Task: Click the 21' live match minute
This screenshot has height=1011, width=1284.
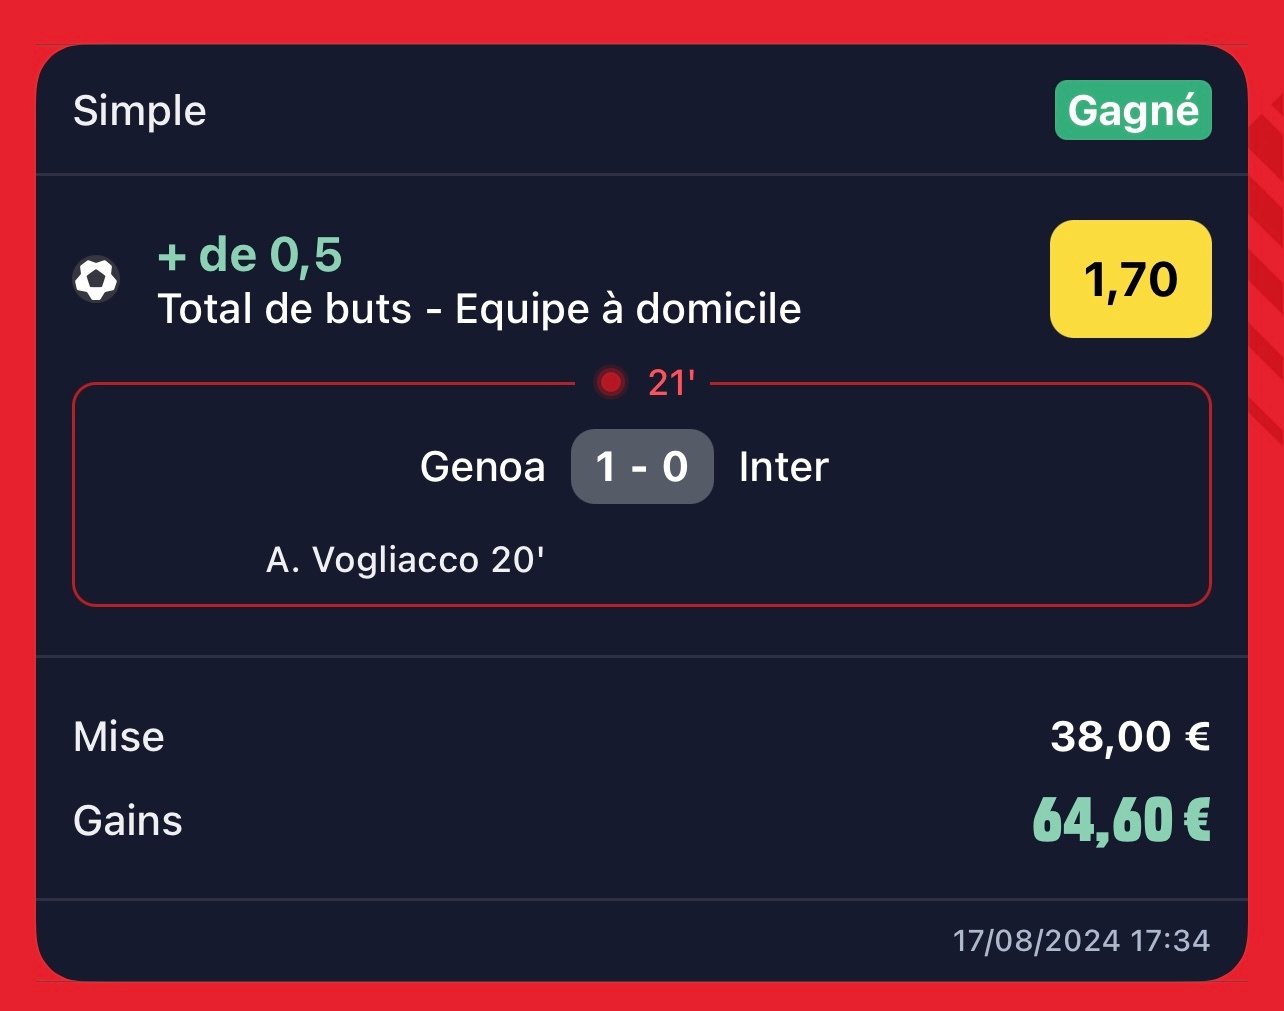Action: (671, 382)
